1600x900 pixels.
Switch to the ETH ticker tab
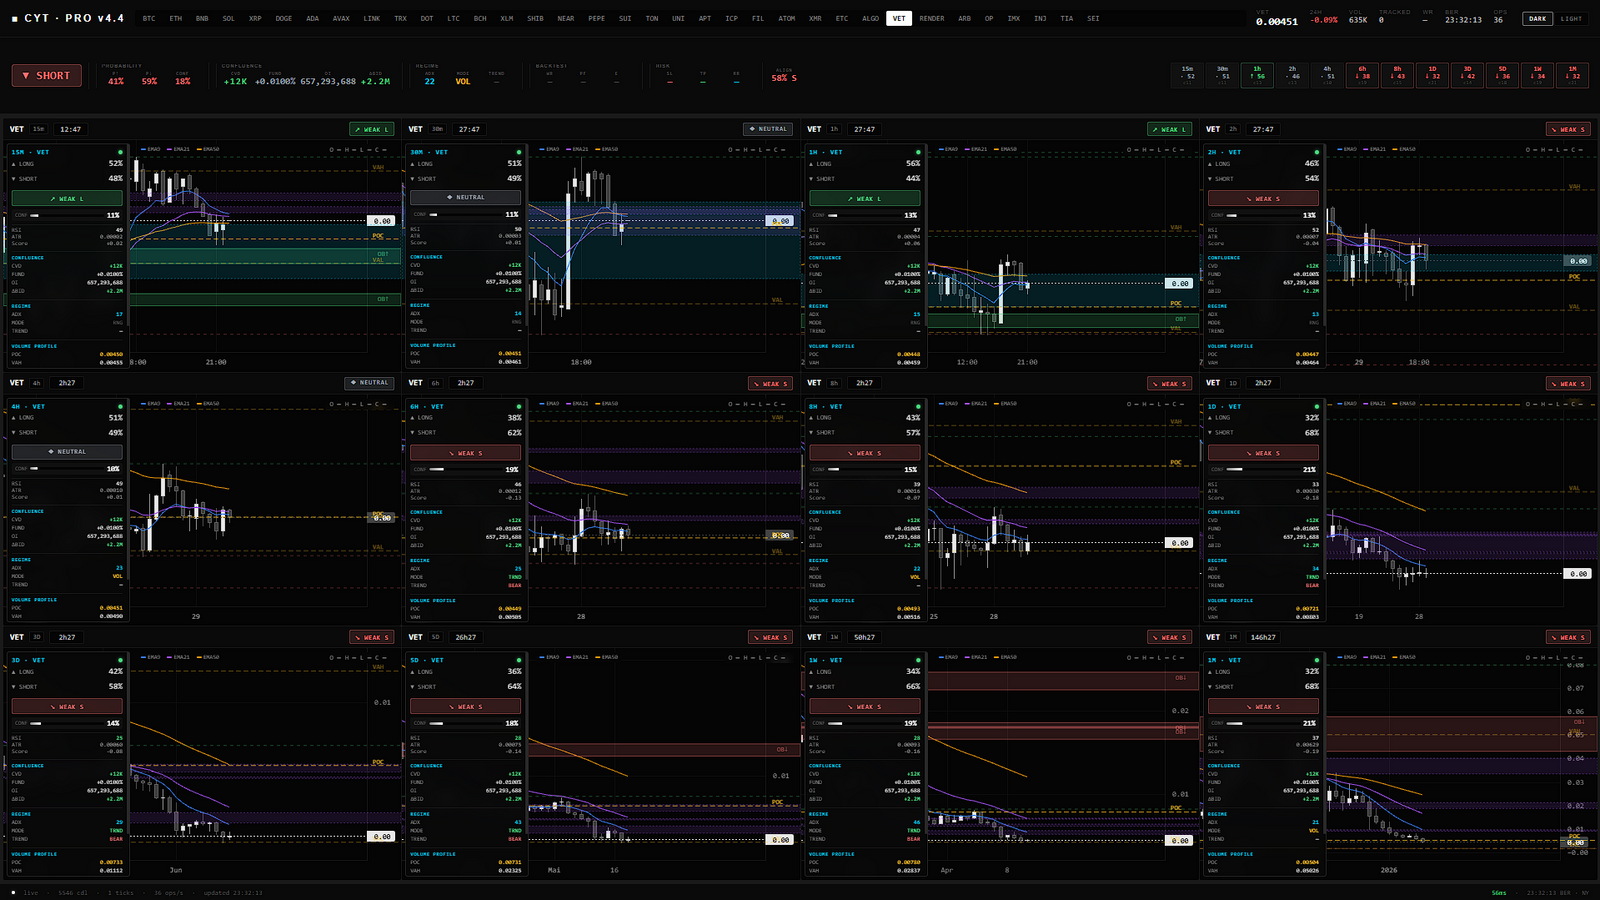pyautogui.click(x=176, y=19)
